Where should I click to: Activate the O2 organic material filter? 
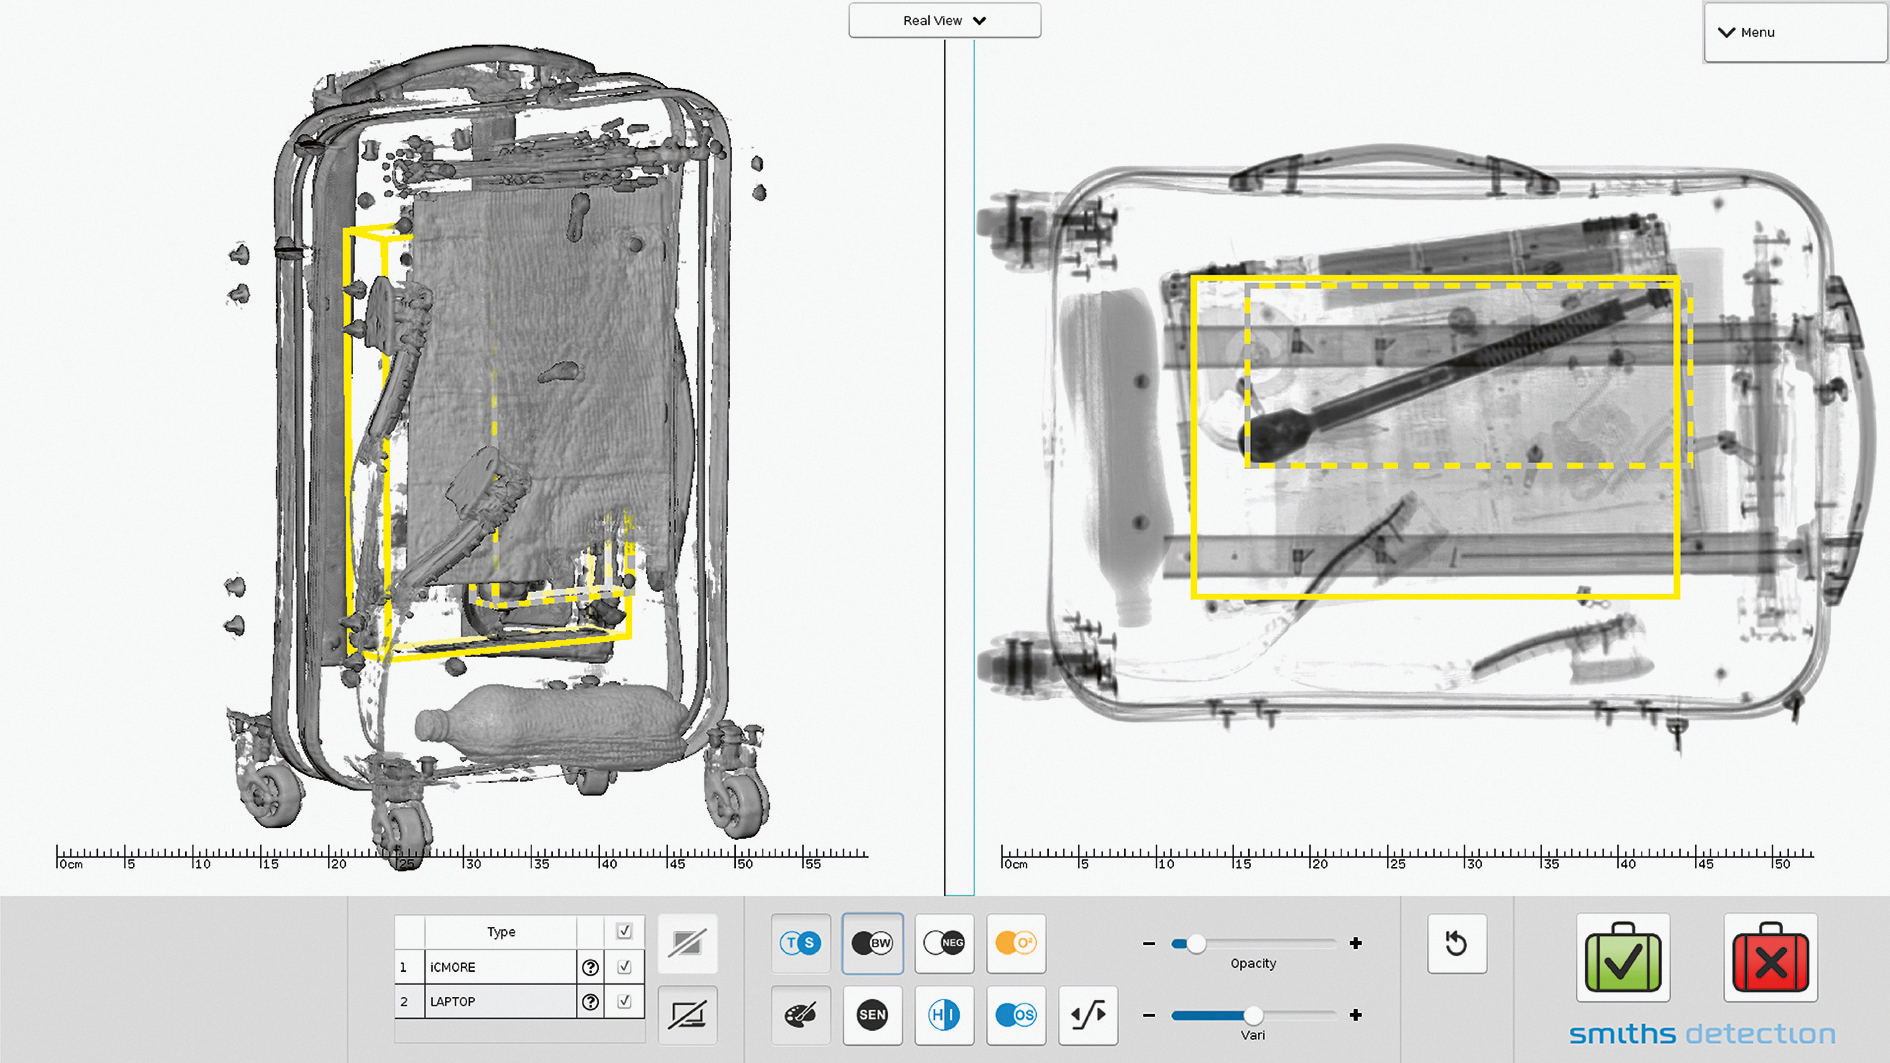click(x=1016, y=943)
